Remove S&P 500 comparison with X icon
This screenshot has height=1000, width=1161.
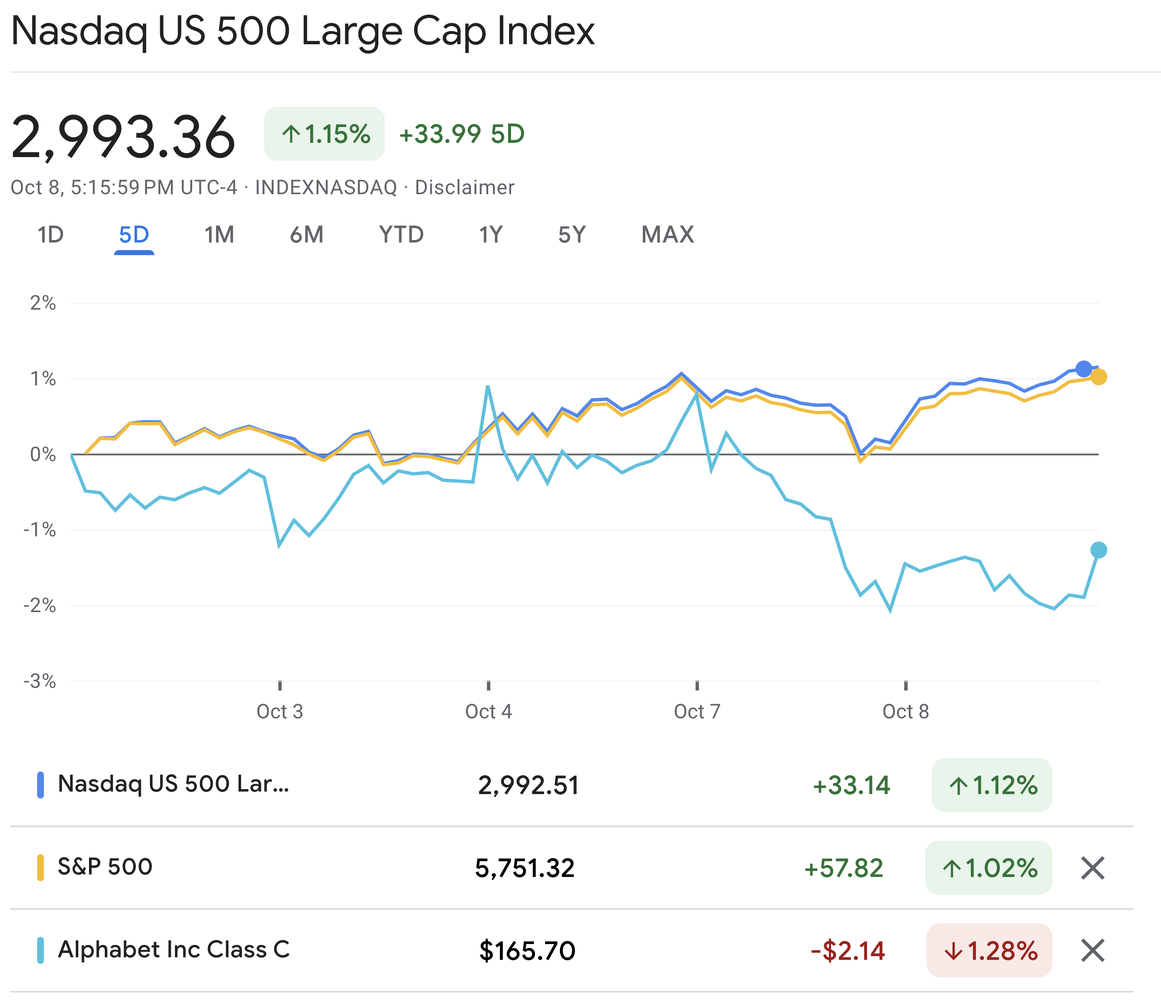[1093, 868]
